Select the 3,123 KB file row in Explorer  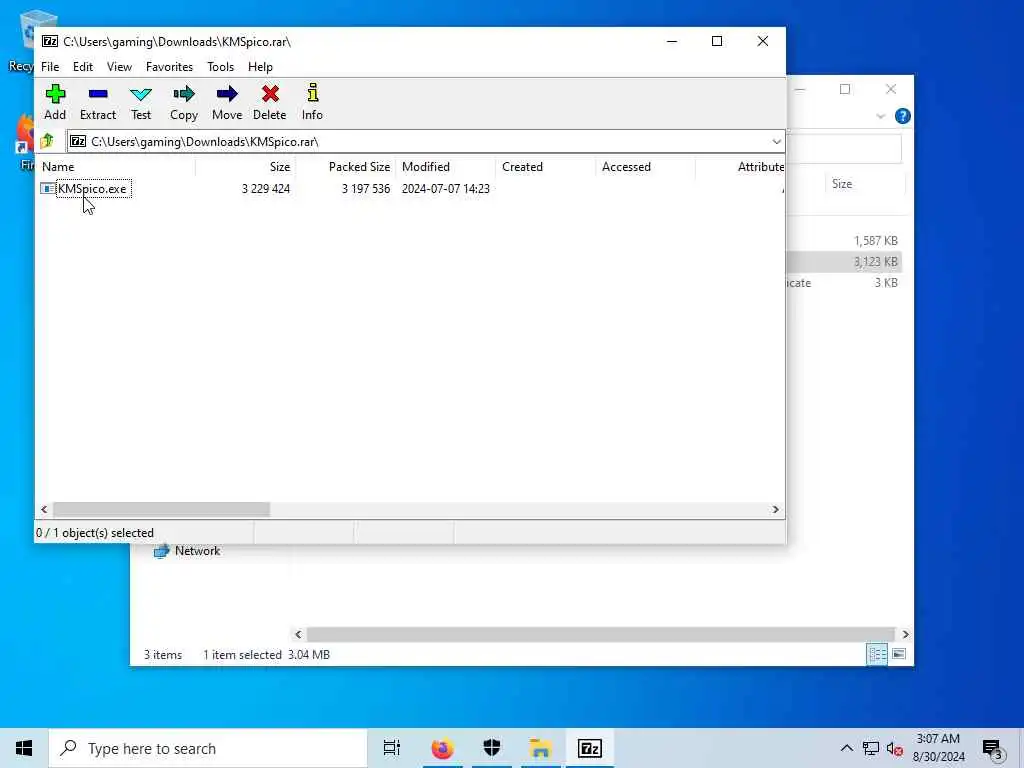844,262
